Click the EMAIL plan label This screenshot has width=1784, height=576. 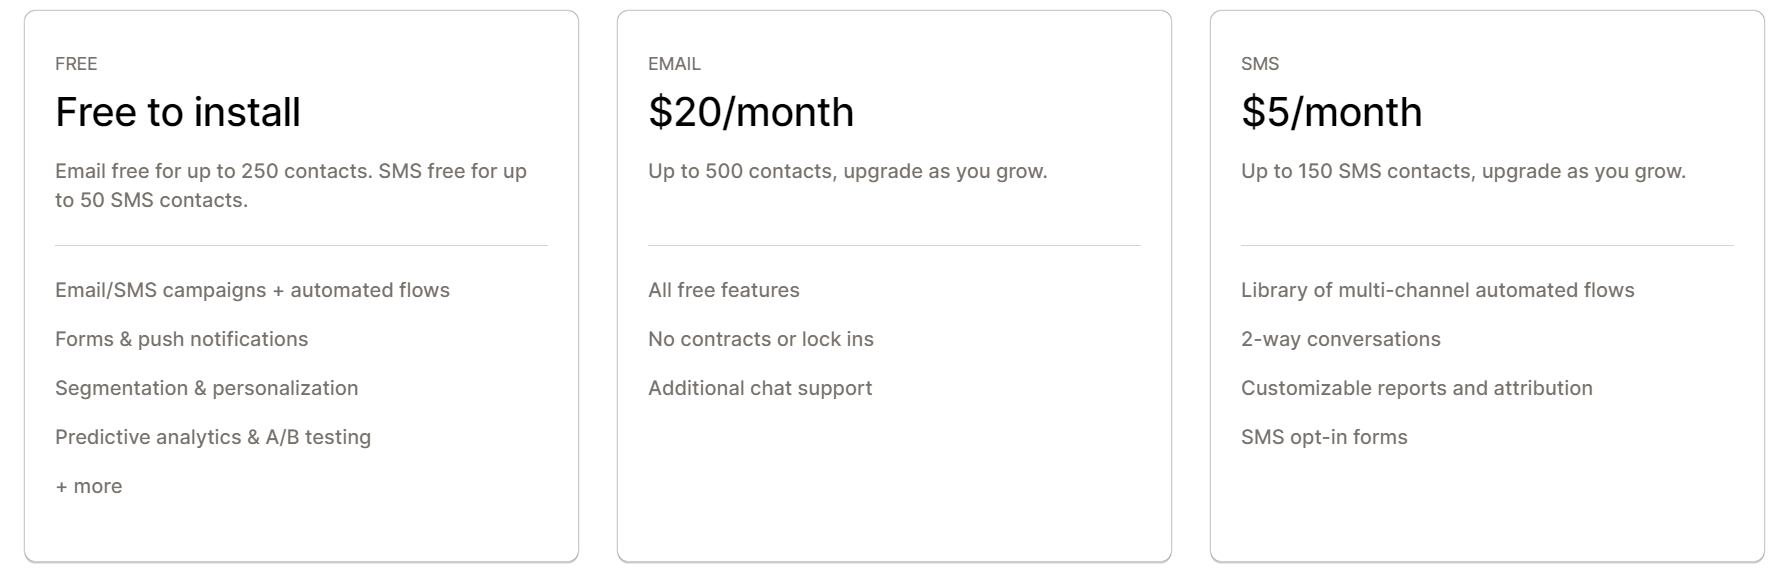pos(674,64)
